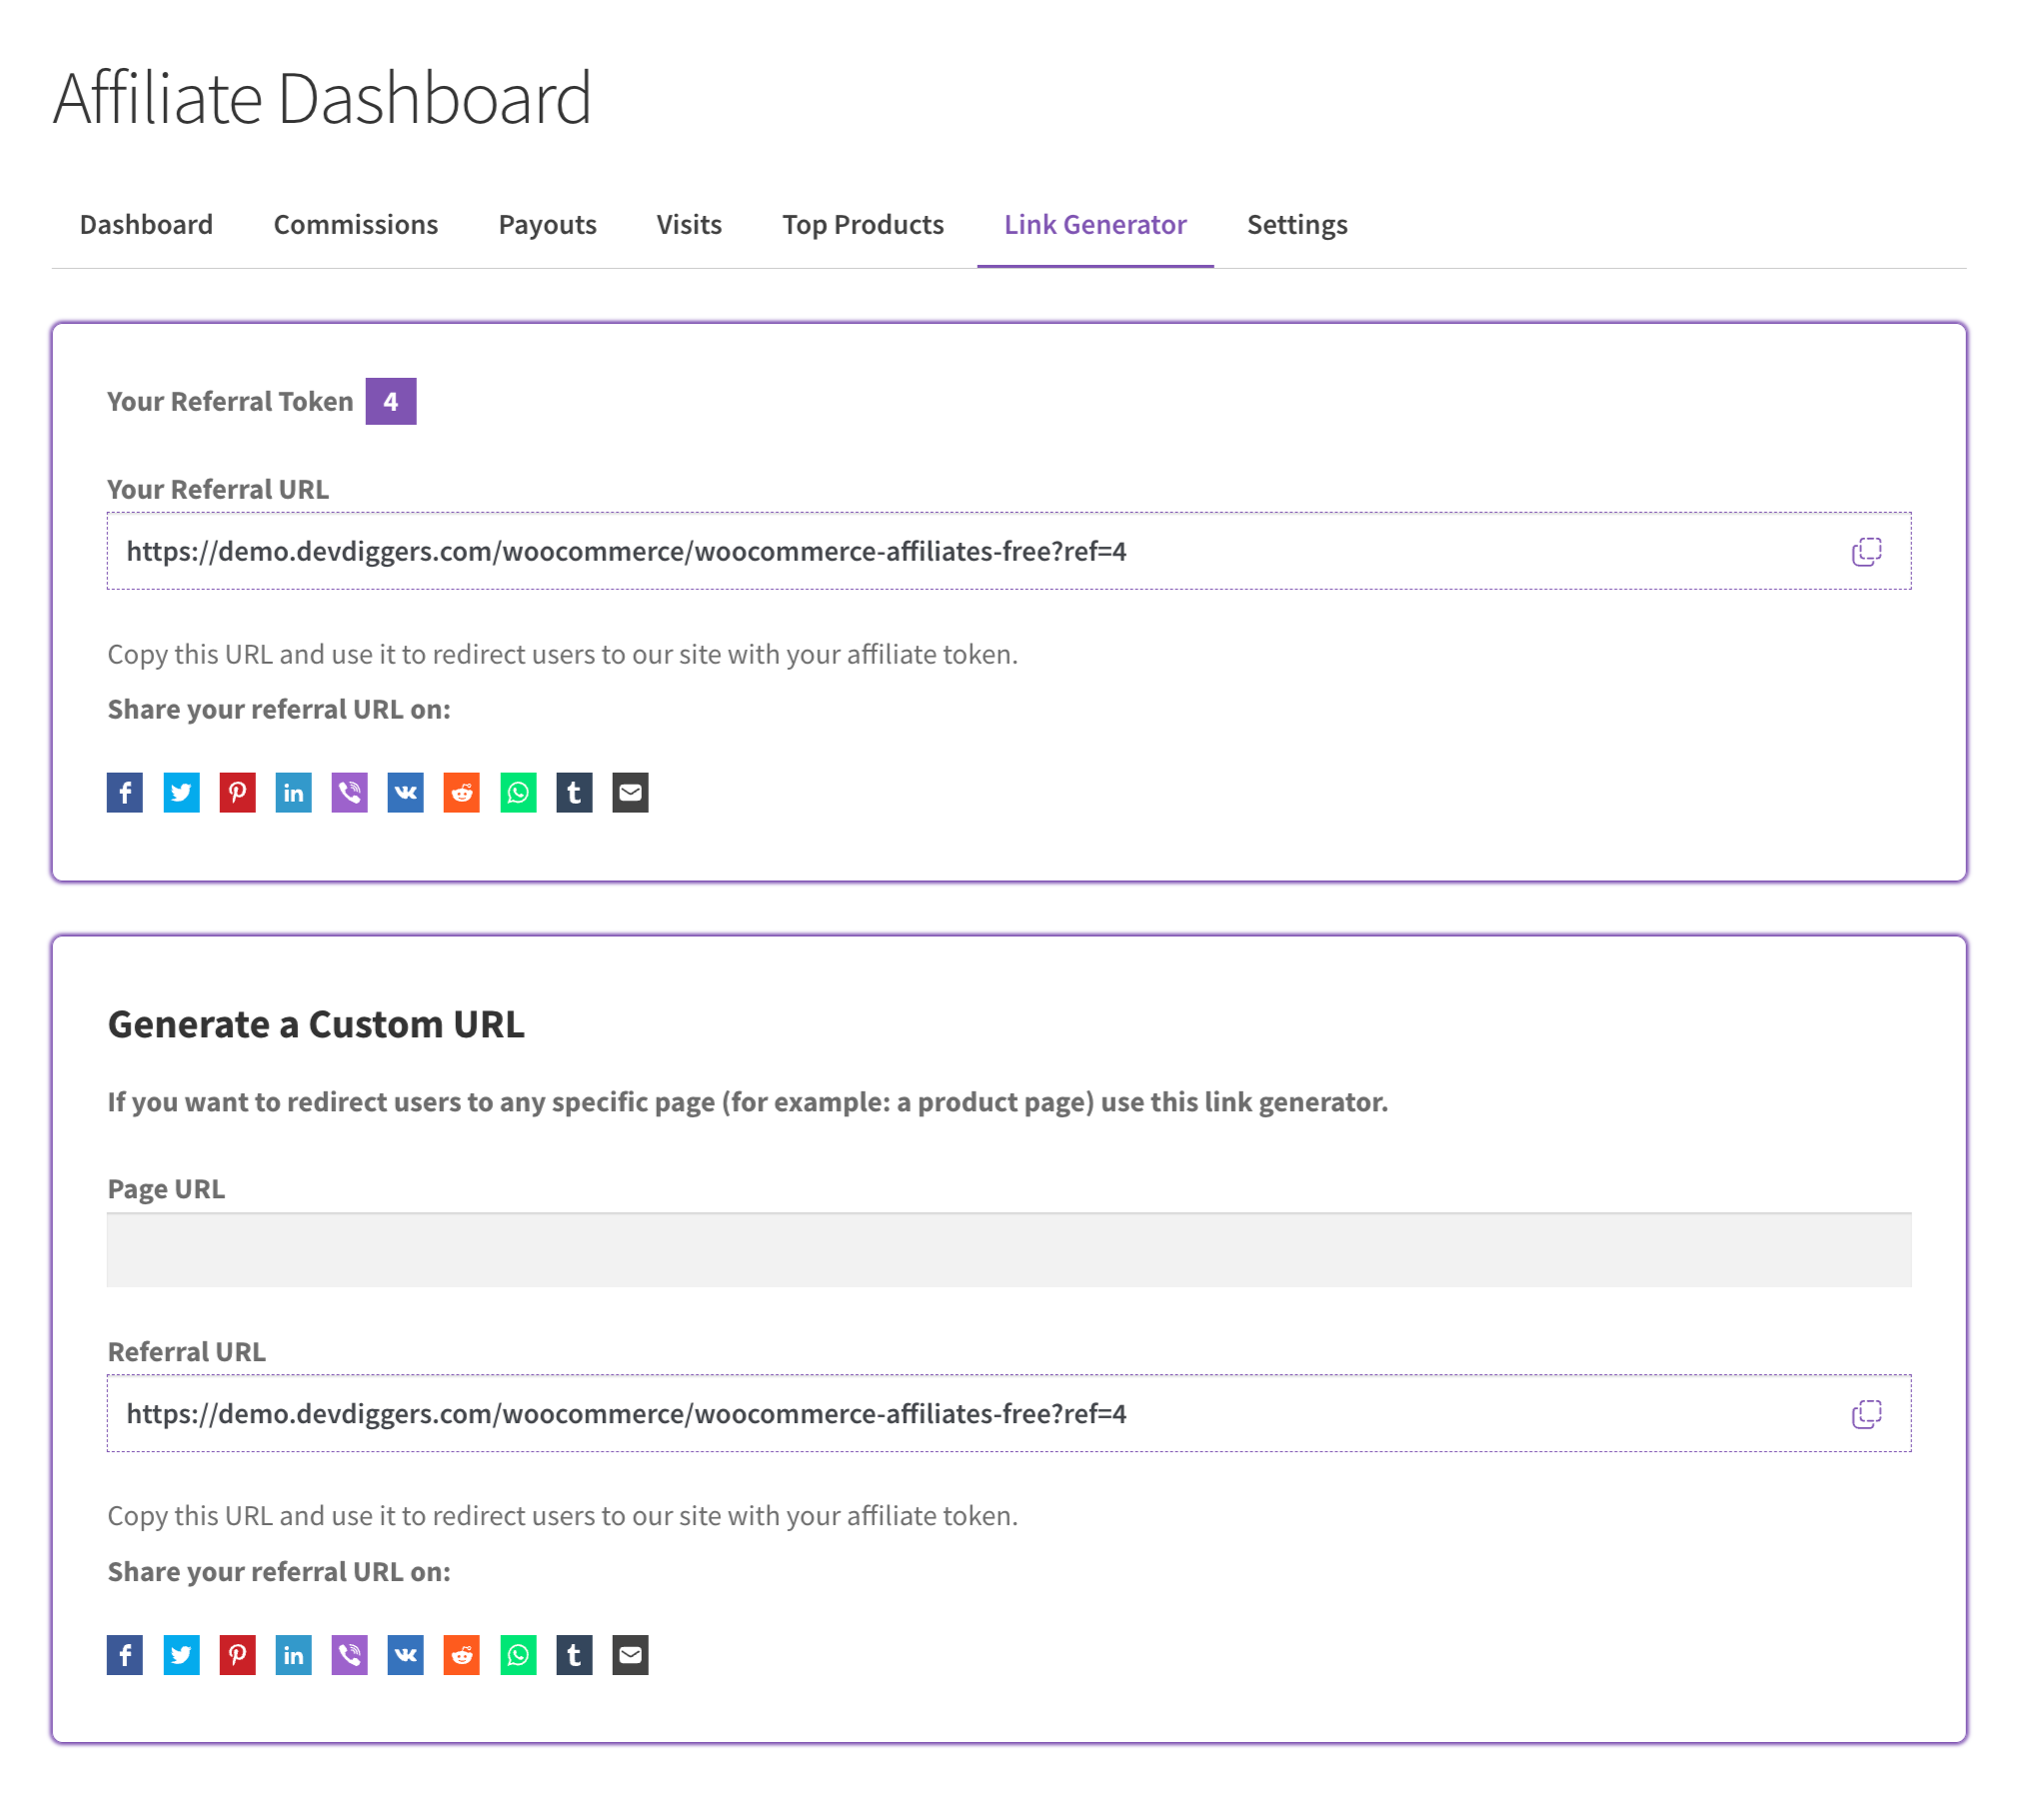Click the Email share icon in top section
Image resolution: width=2026 pixels, height=1820 pixels.
[x=631, y=791]
